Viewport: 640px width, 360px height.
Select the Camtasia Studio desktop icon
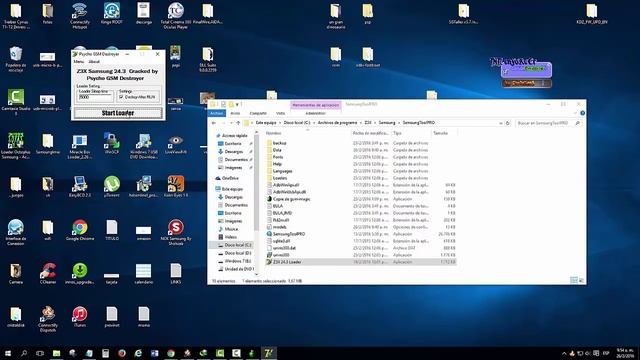16,102
